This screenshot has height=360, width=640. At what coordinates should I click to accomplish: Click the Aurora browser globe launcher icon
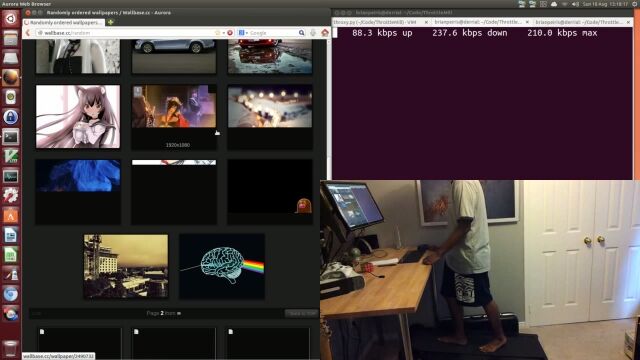[11, 78]
